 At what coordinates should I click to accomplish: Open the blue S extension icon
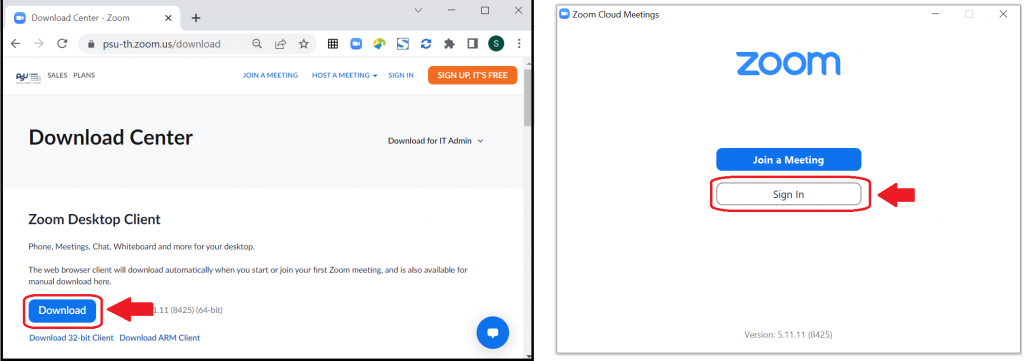[x=402, y=44]
